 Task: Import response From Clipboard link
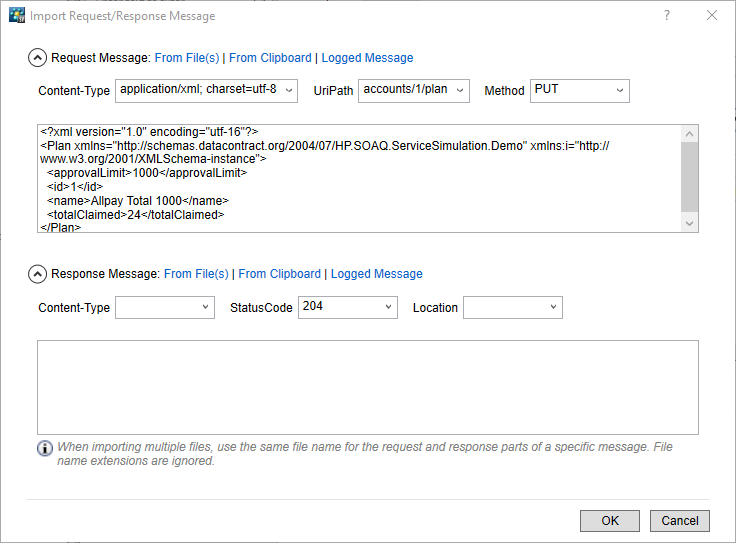tap(280, 274)
